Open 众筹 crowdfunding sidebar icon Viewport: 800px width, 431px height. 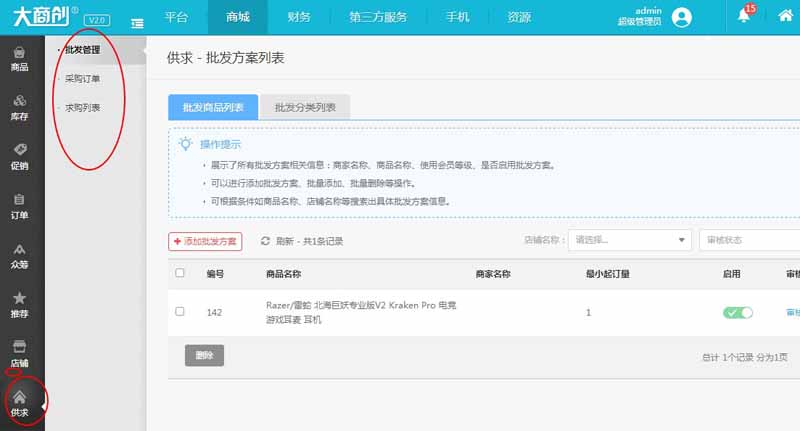point(20,255)
